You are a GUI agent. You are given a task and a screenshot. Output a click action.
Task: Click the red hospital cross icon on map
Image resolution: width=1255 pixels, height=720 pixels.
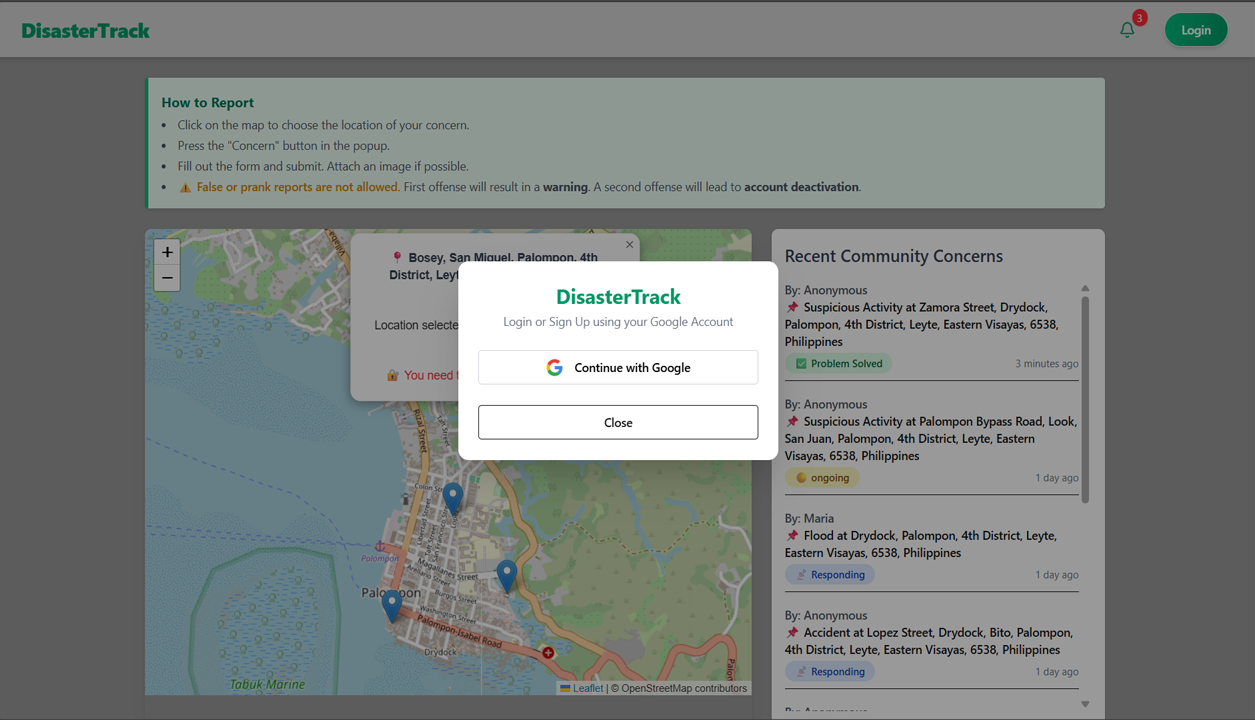(548, 653)
